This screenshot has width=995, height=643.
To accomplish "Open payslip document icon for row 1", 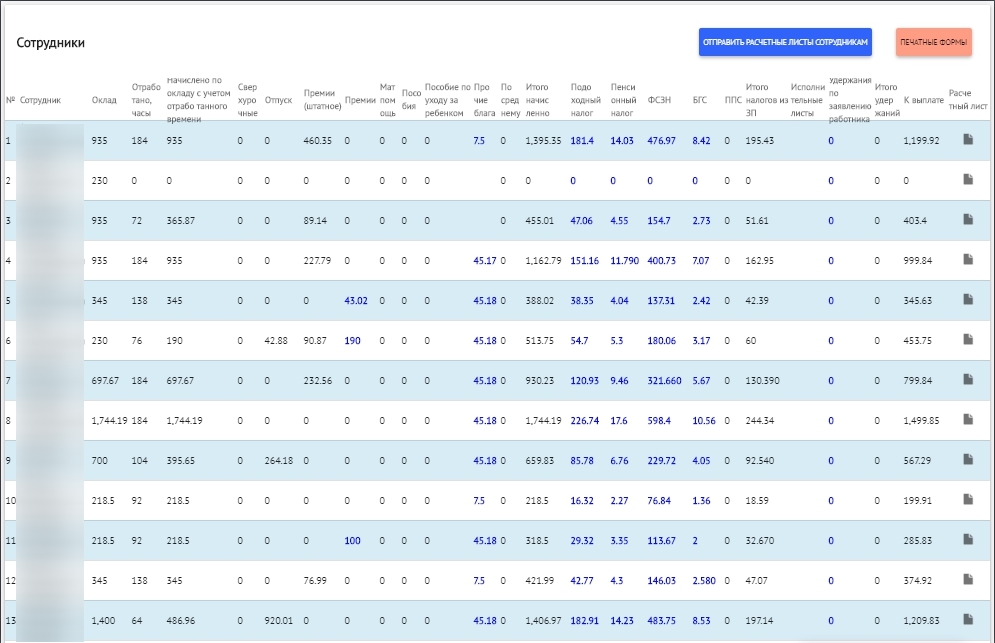I will pos(967,139).
